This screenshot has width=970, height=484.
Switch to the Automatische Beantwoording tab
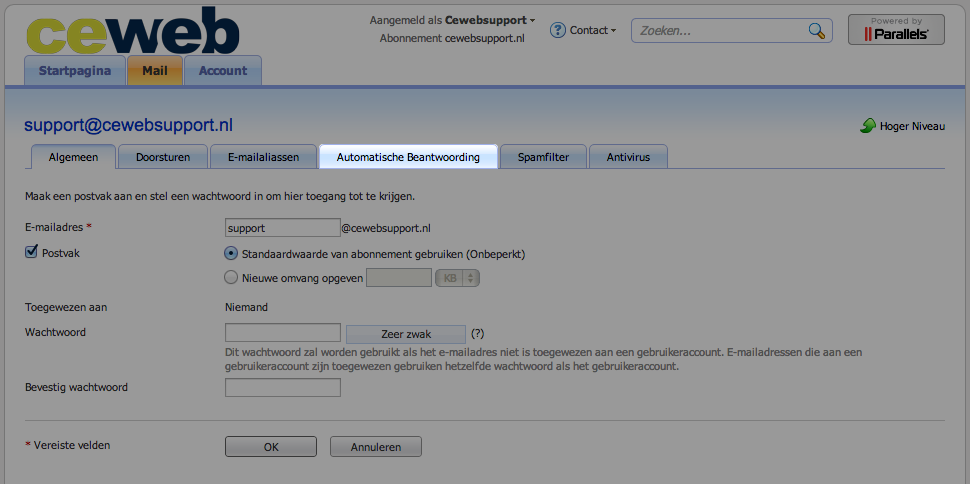[x=408, y=157]
